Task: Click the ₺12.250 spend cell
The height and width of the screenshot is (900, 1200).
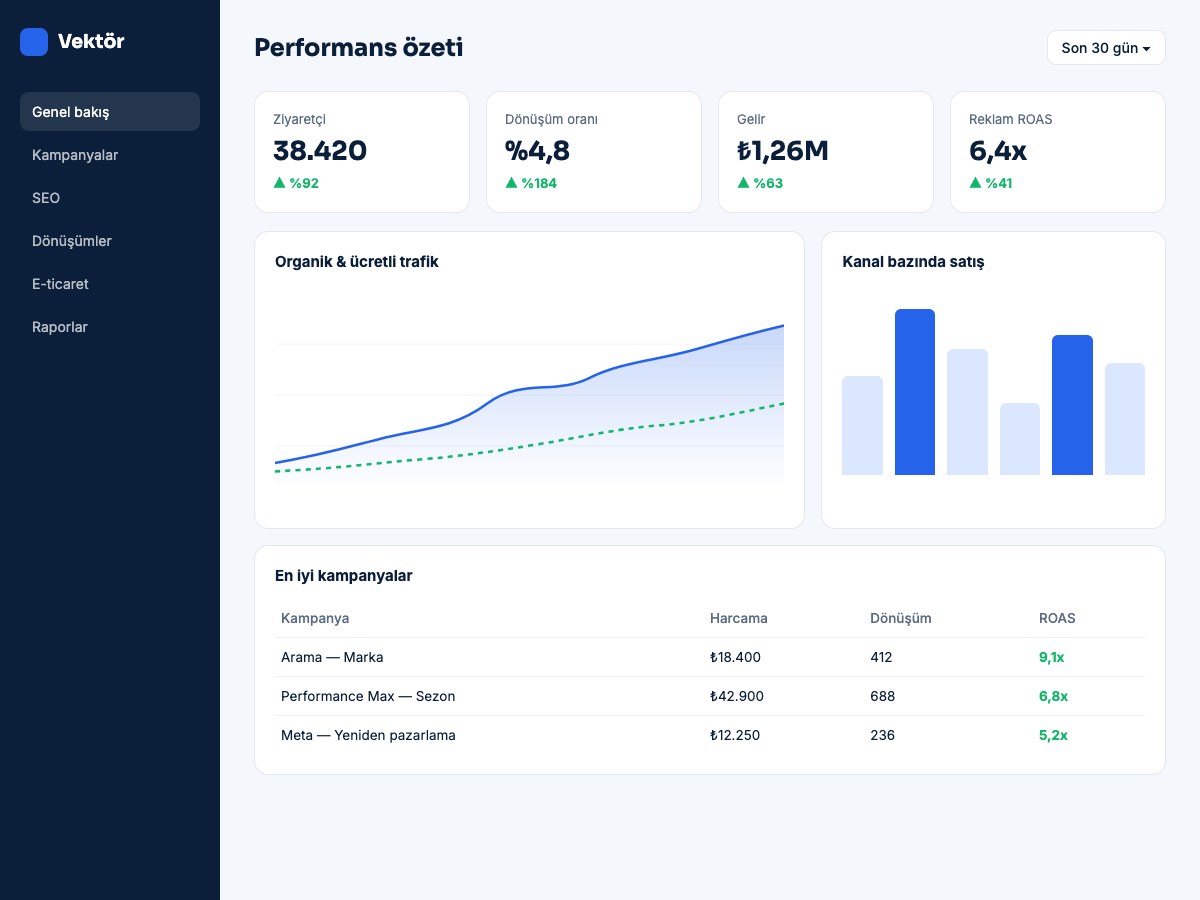Action: tap(735, 735)
